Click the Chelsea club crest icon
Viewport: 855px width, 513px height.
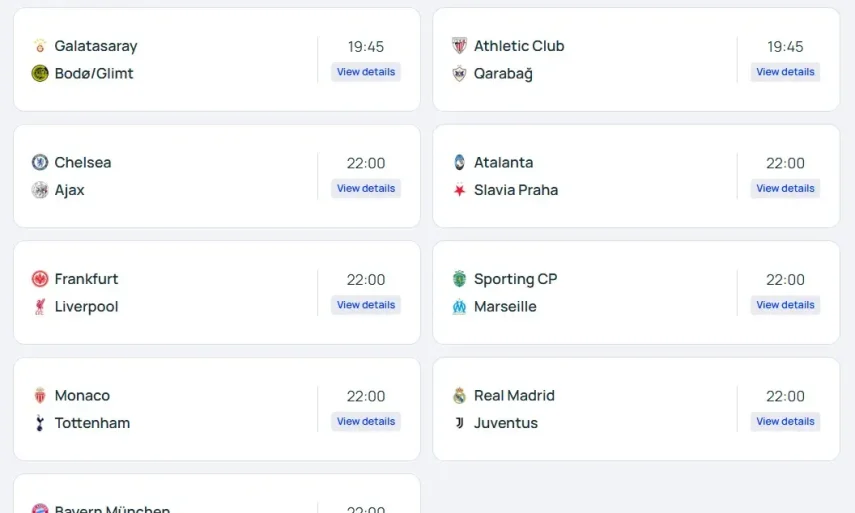pyautogui.click(x=40, y=162)
